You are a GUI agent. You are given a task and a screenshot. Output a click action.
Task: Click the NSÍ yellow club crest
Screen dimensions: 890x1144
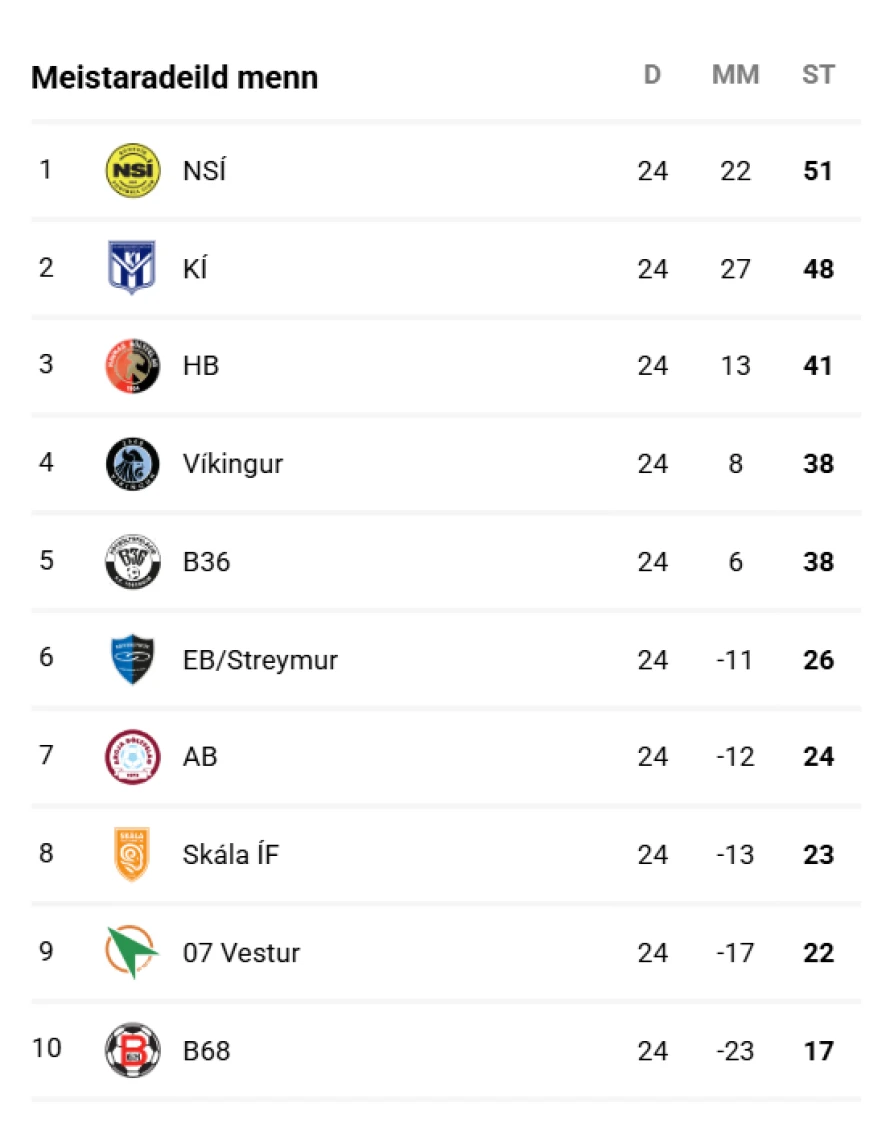(x=133, y=170)
